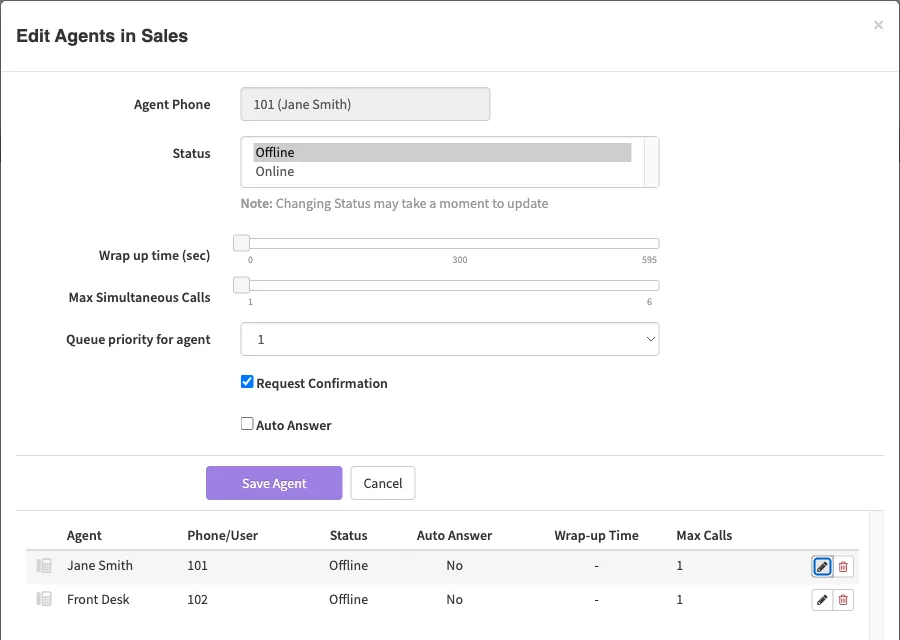The image size is (900, 640).
Task: Click the 6 mark on max calls slider
Action: coord(649,302)
